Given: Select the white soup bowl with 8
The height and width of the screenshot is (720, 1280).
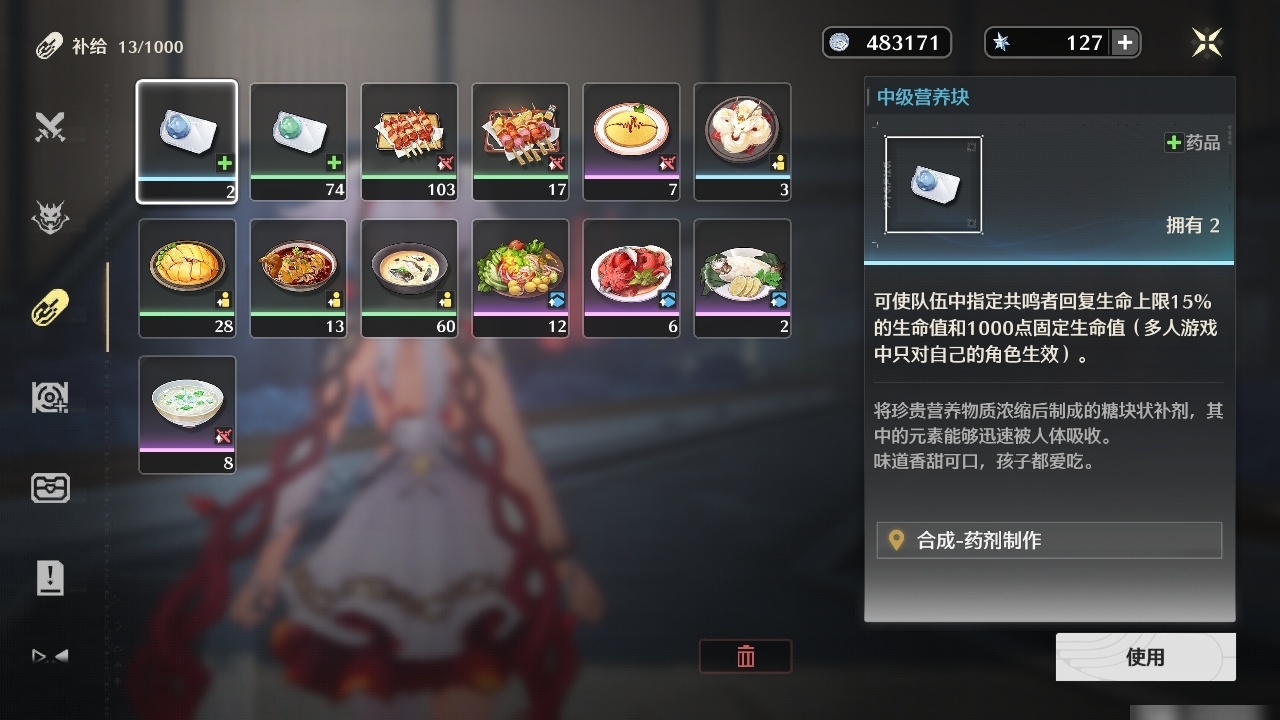Looking at the screenshot, I should (187, 415).
